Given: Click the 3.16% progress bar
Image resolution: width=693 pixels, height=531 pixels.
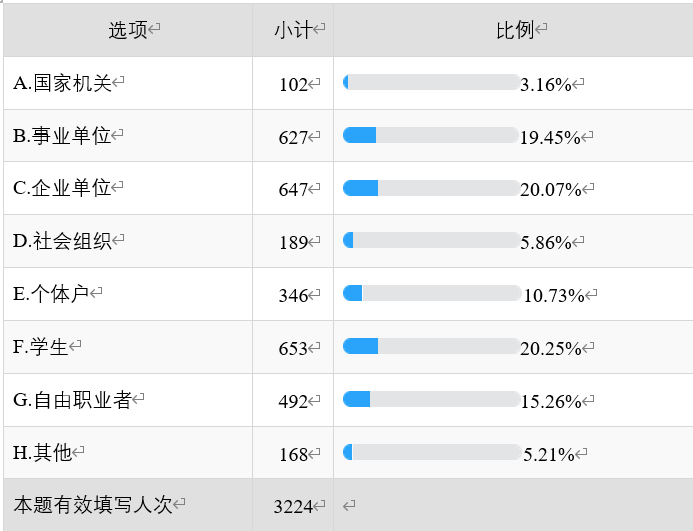Looking at the screenshot, I should tap(431, 82).
